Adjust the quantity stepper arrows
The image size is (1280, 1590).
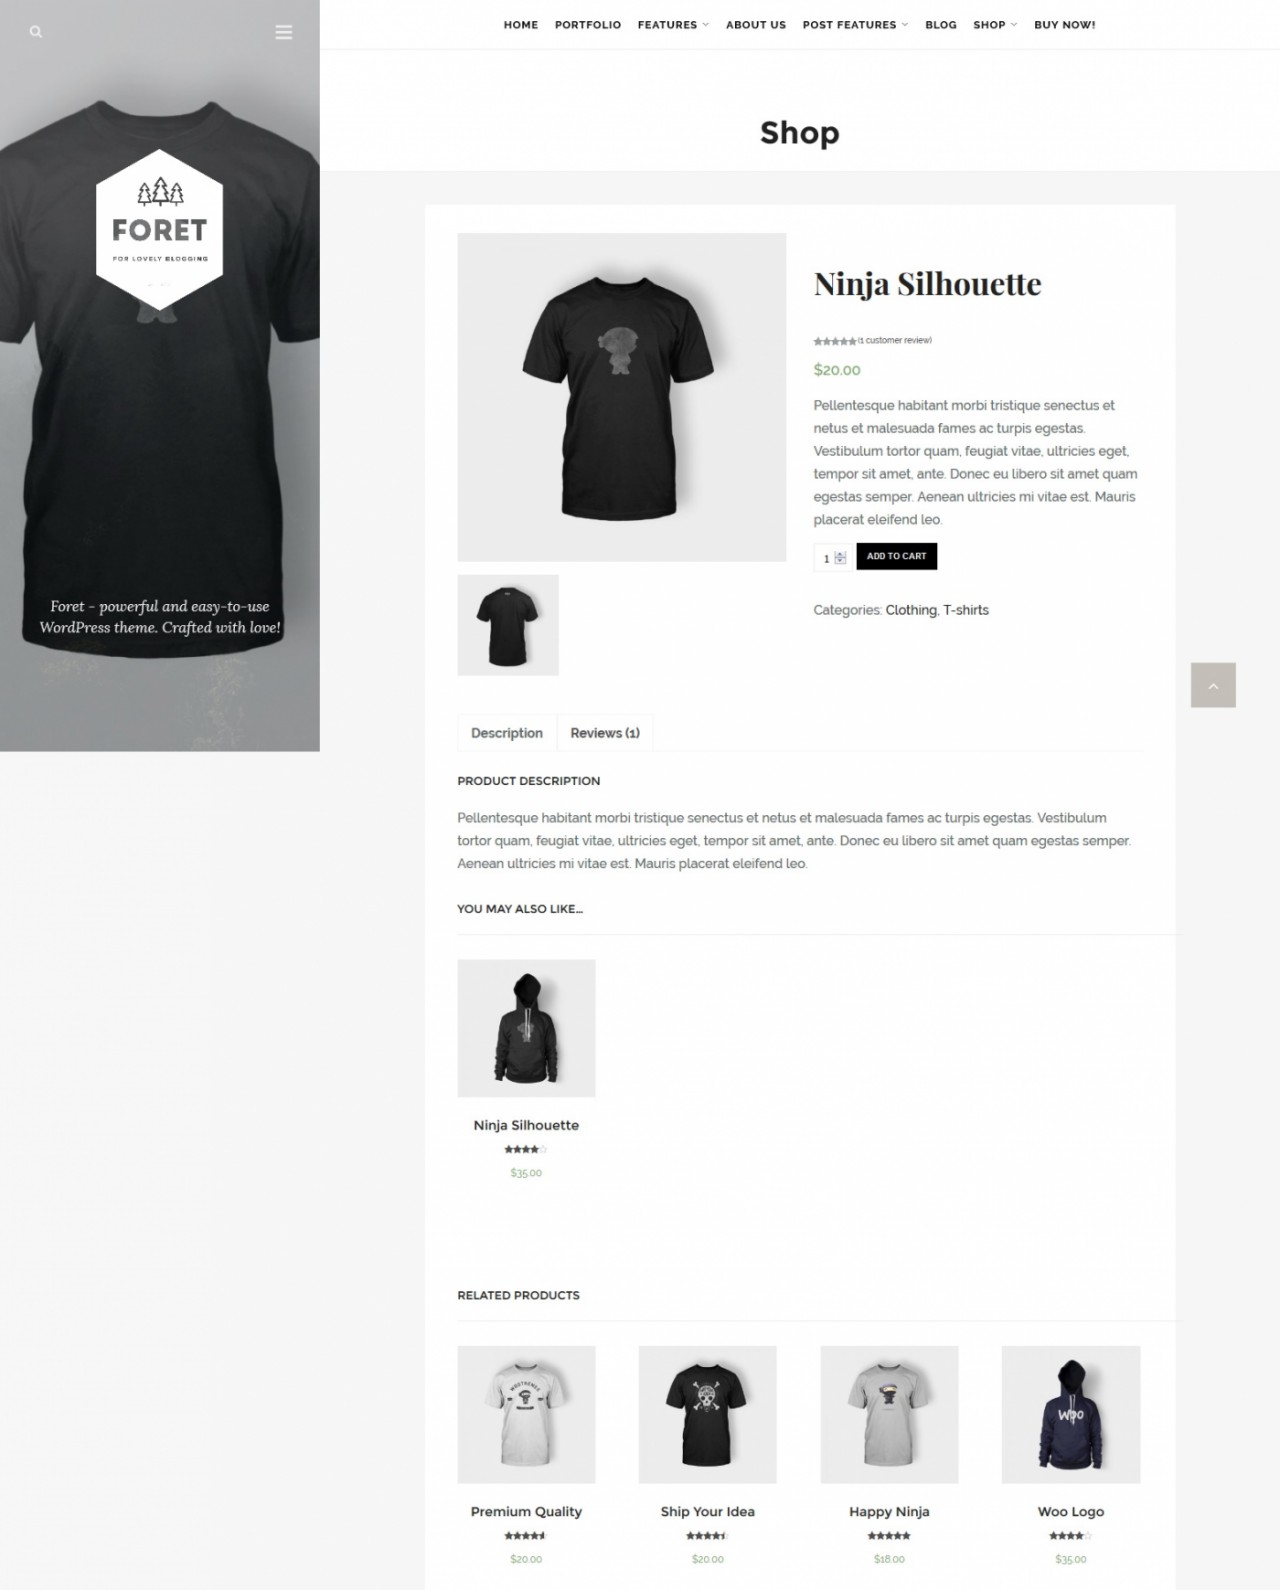[840, 558]
